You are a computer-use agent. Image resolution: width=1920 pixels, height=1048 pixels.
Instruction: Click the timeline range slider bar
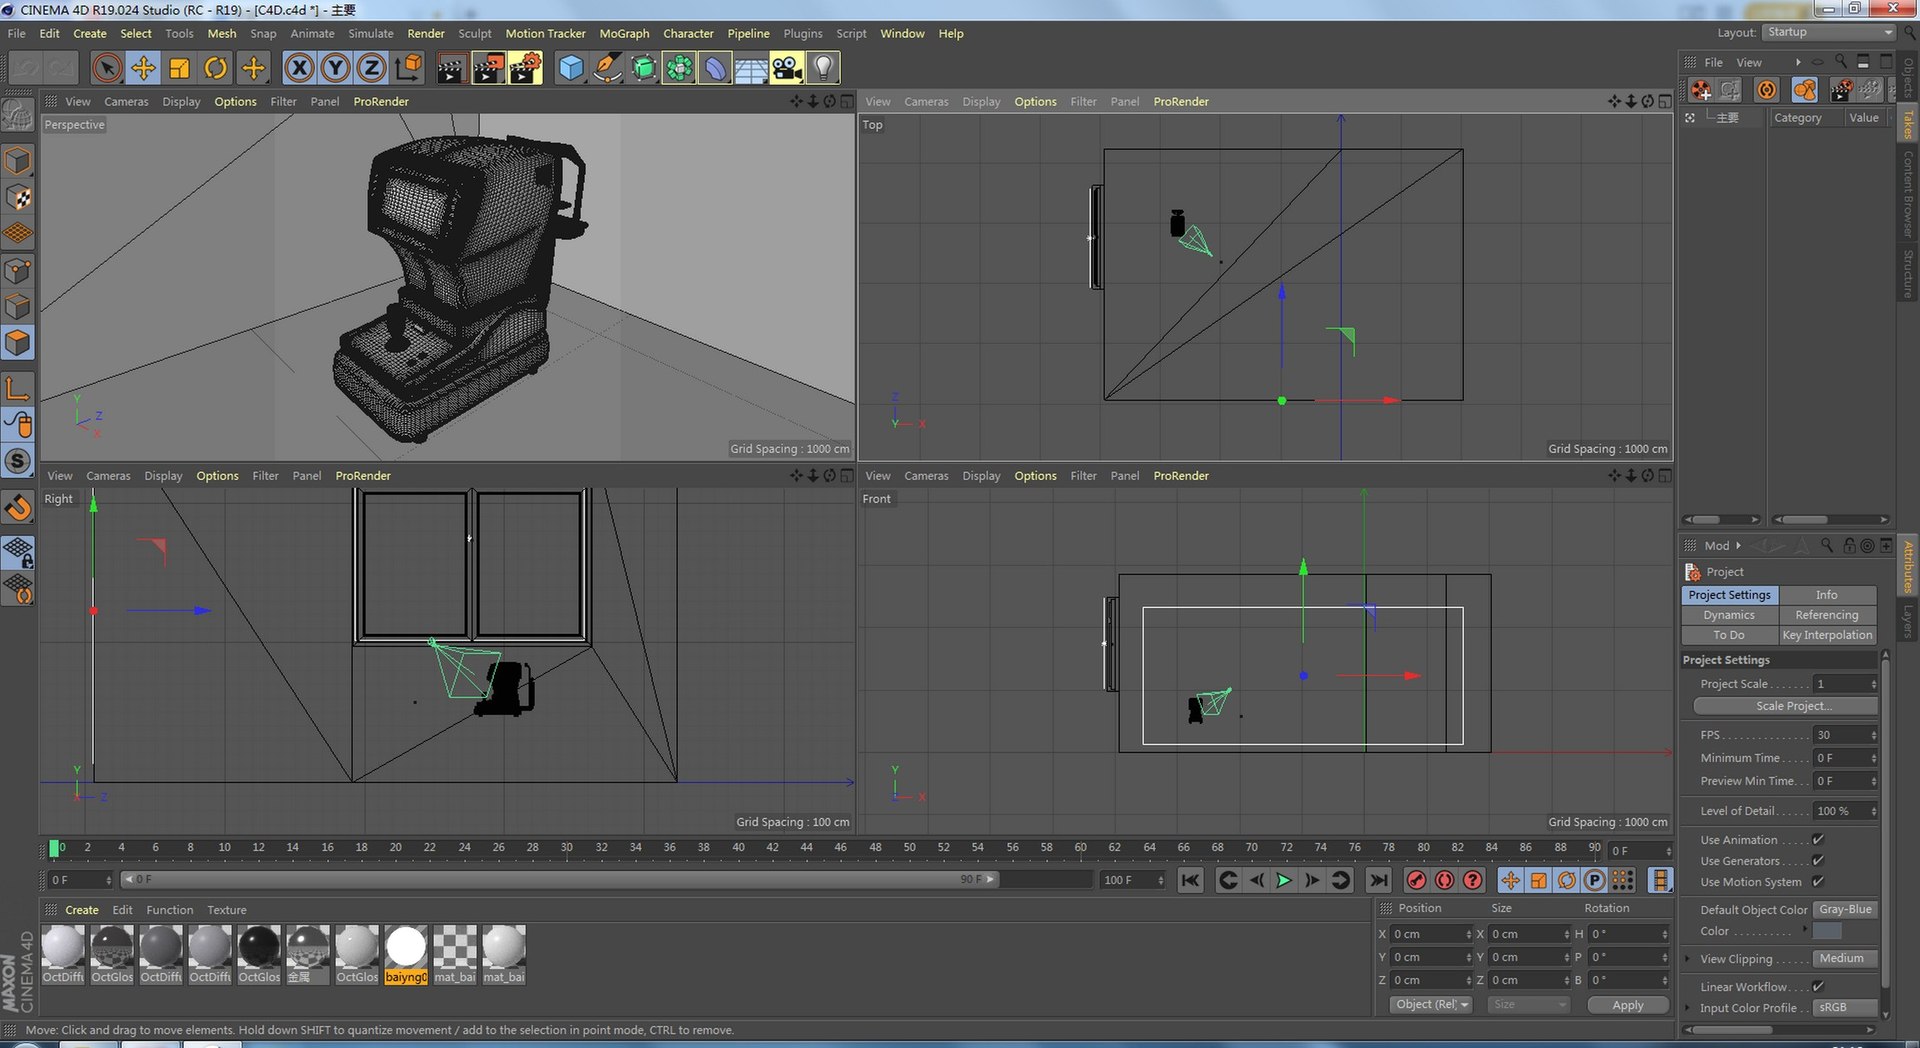point(560,880)
